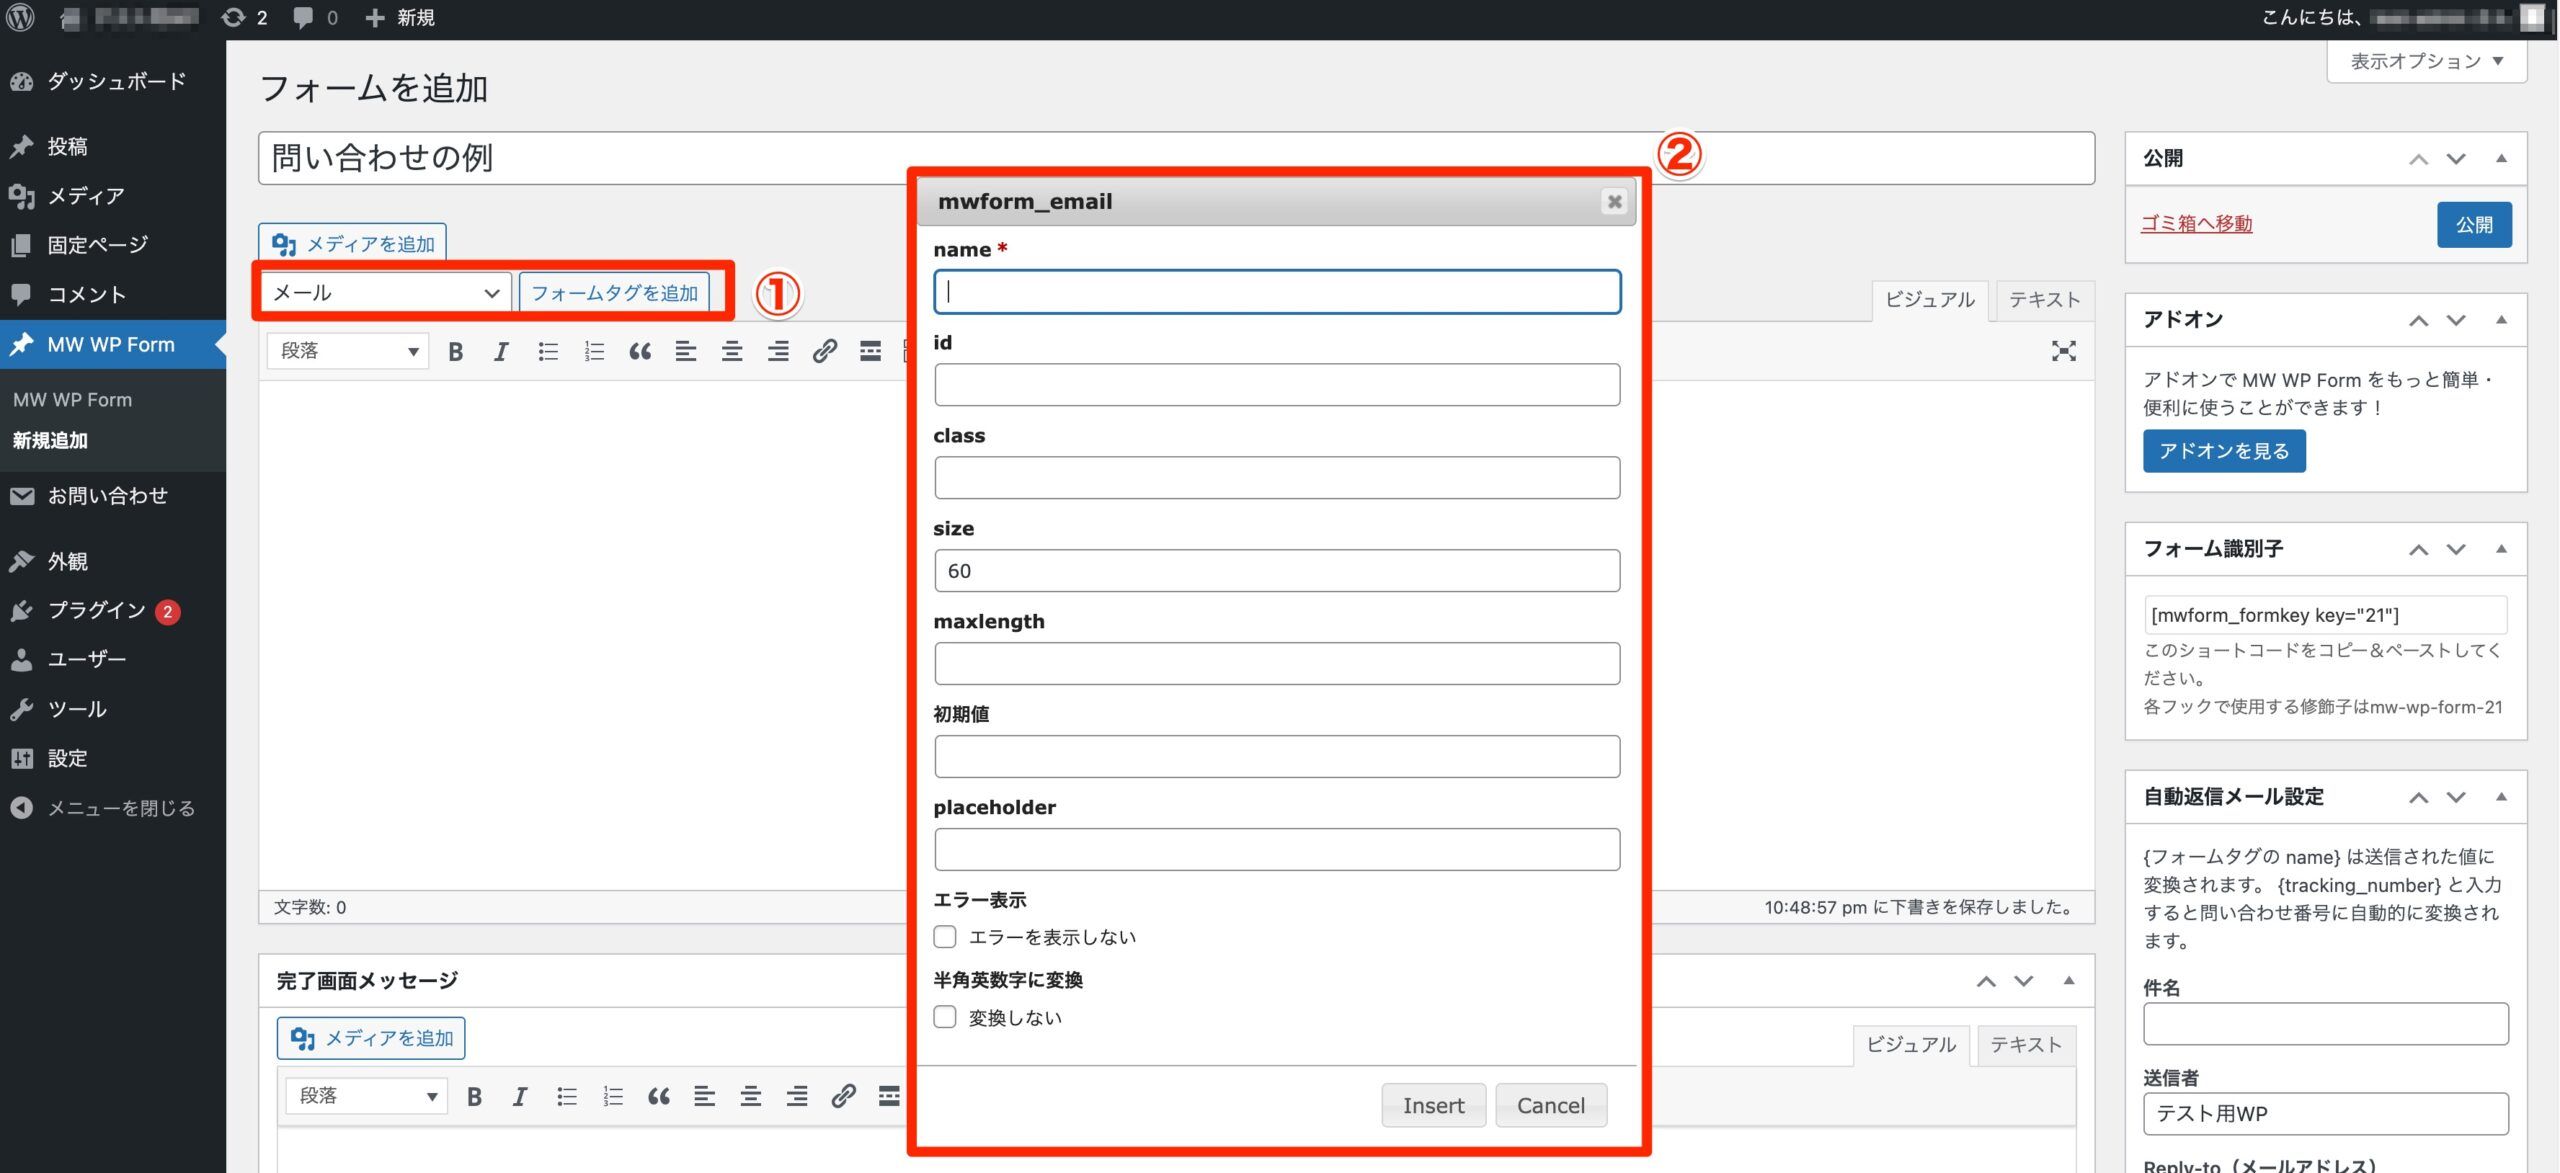The height and width of the screenshot is (1173, 2560).
Task: Expand the 表示オプション panel
Action: (x=2425, y=60)
